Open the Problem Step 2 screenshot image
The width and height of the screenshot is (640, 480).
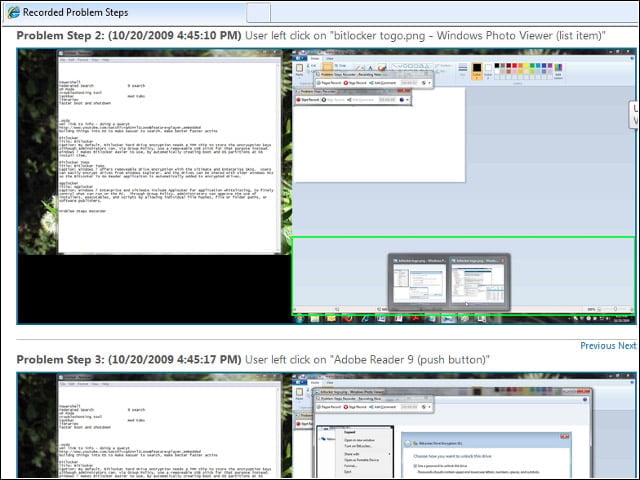click(327, 186)
